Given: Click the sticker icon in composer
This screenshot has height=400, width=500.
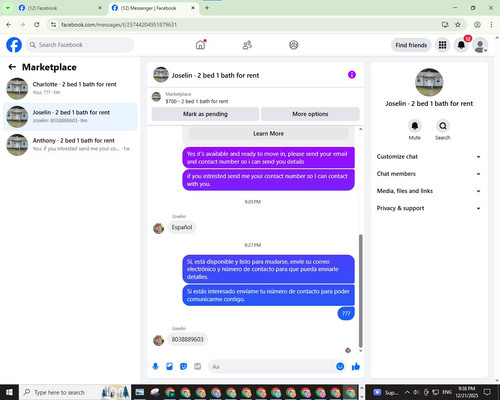Looking at the screenshot, I should [x=183, y=367].
